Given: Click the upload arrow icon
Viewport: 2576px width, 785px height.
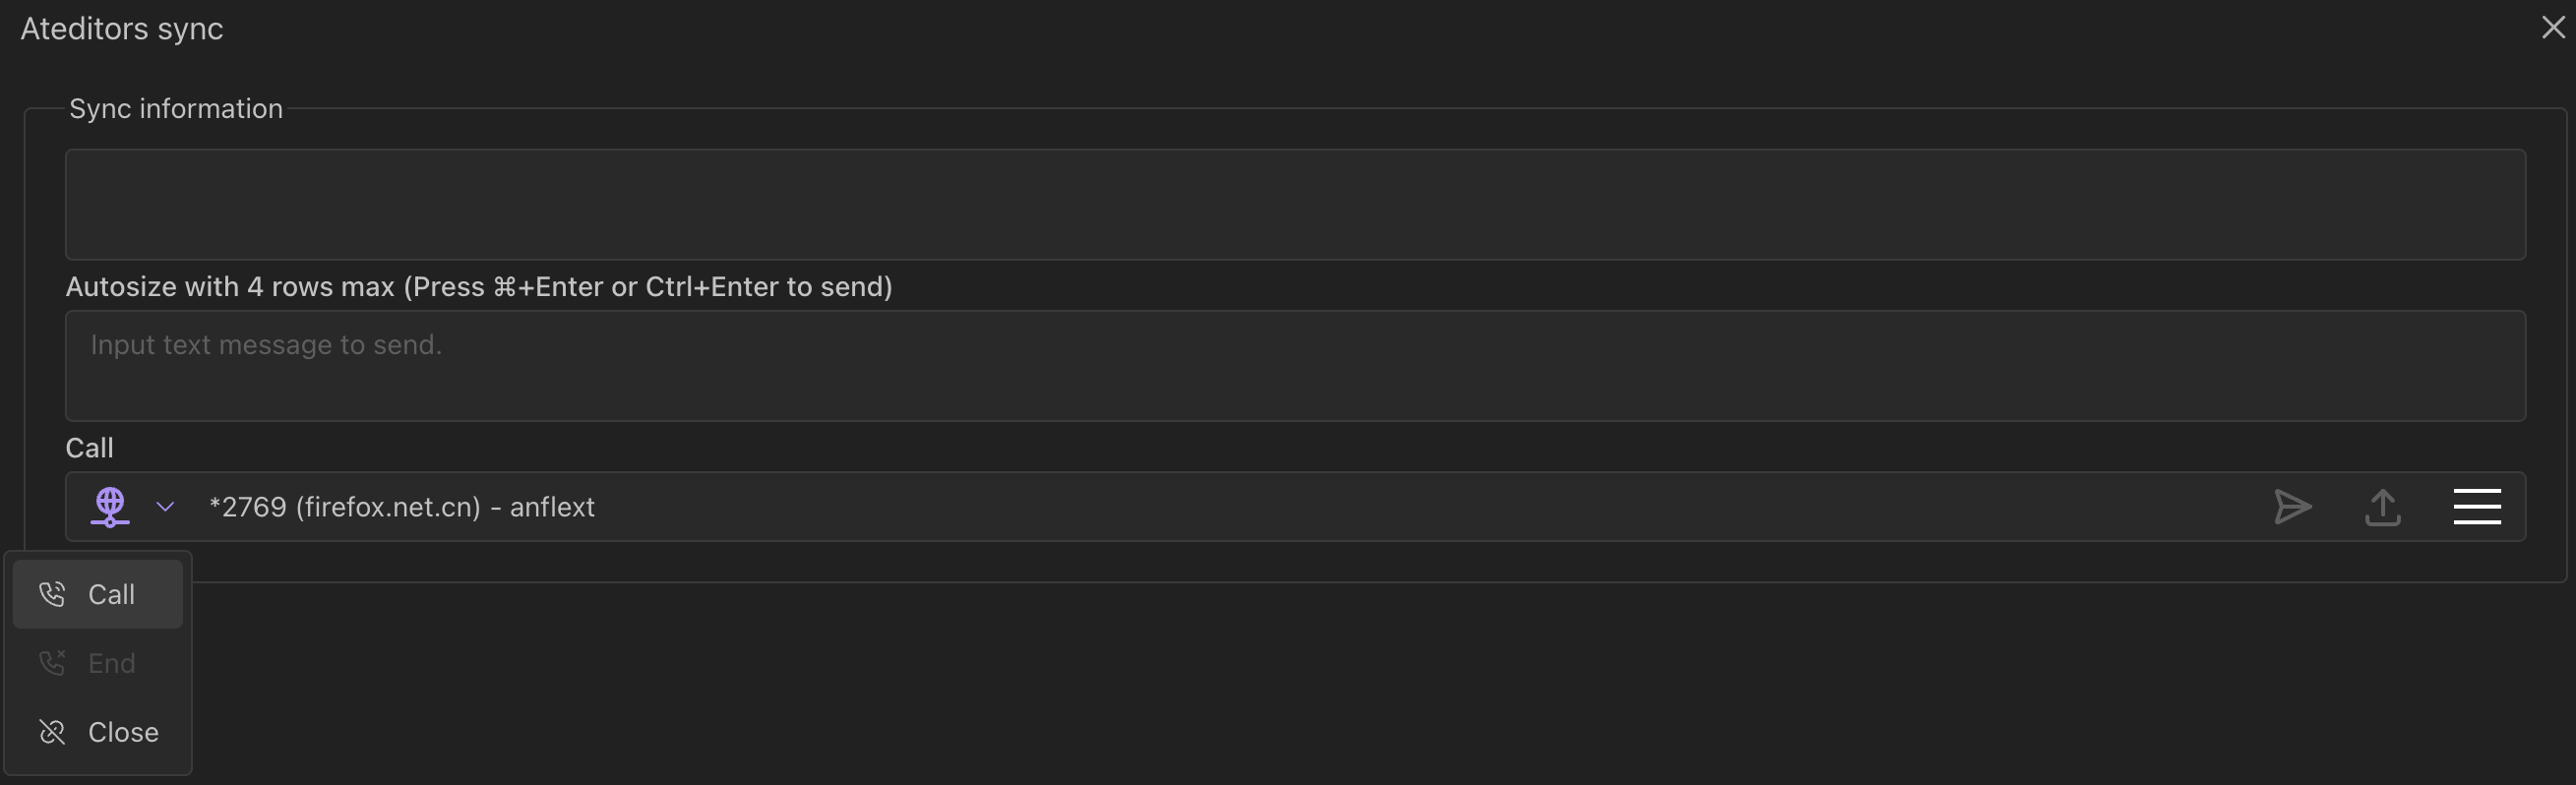Looking at the screenshot, I should point(2382,507).
